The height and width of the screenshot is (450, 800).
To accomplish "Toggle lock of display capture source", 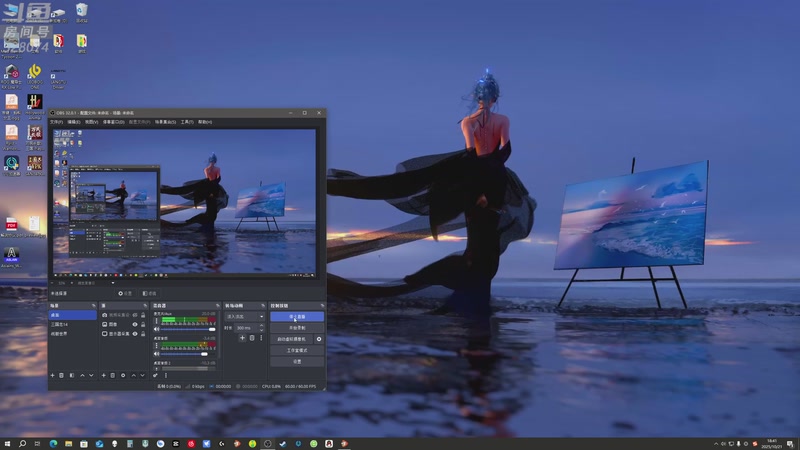I will pos(143,334).
